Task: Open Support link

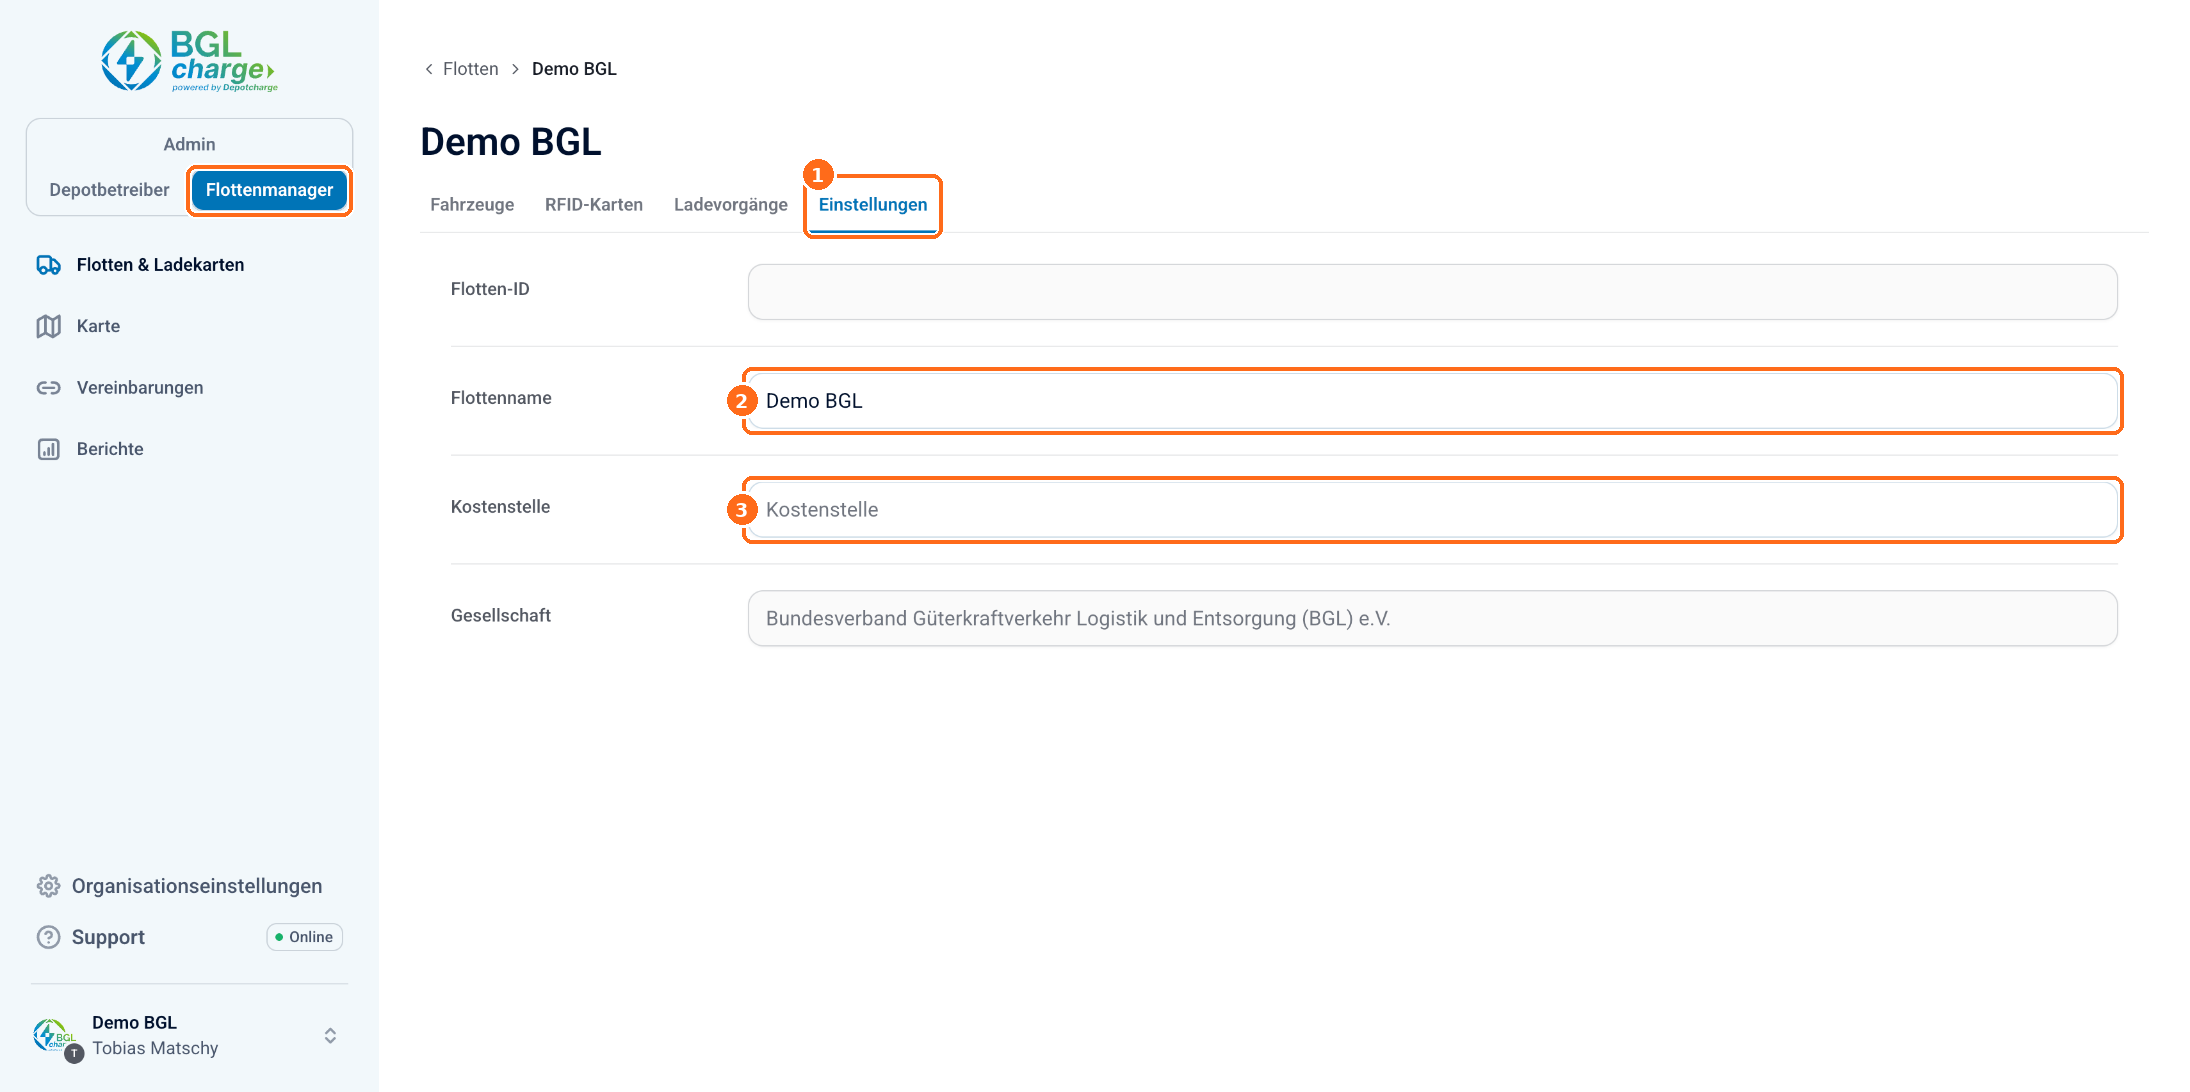Action: click(108, 937)
